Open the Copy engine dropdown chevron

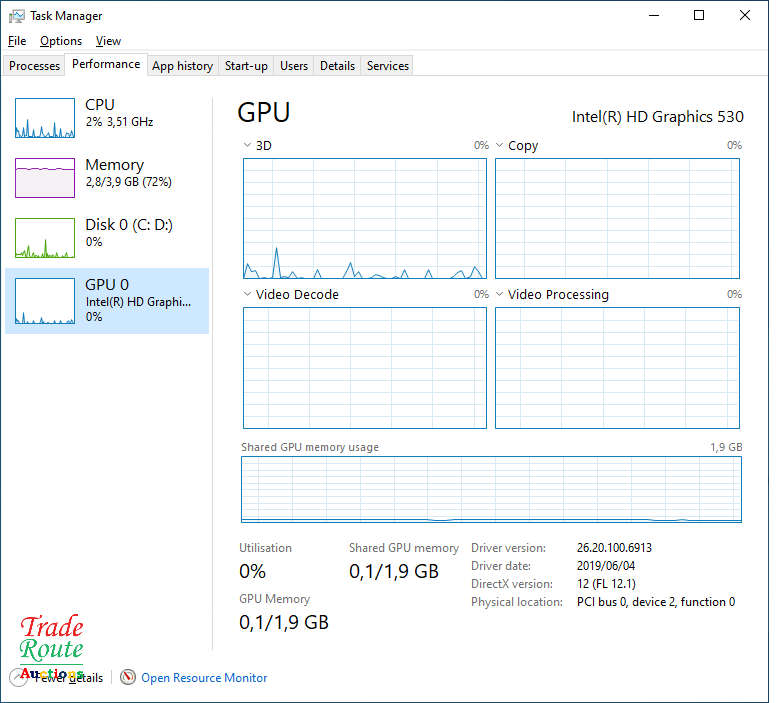(499, 145)
